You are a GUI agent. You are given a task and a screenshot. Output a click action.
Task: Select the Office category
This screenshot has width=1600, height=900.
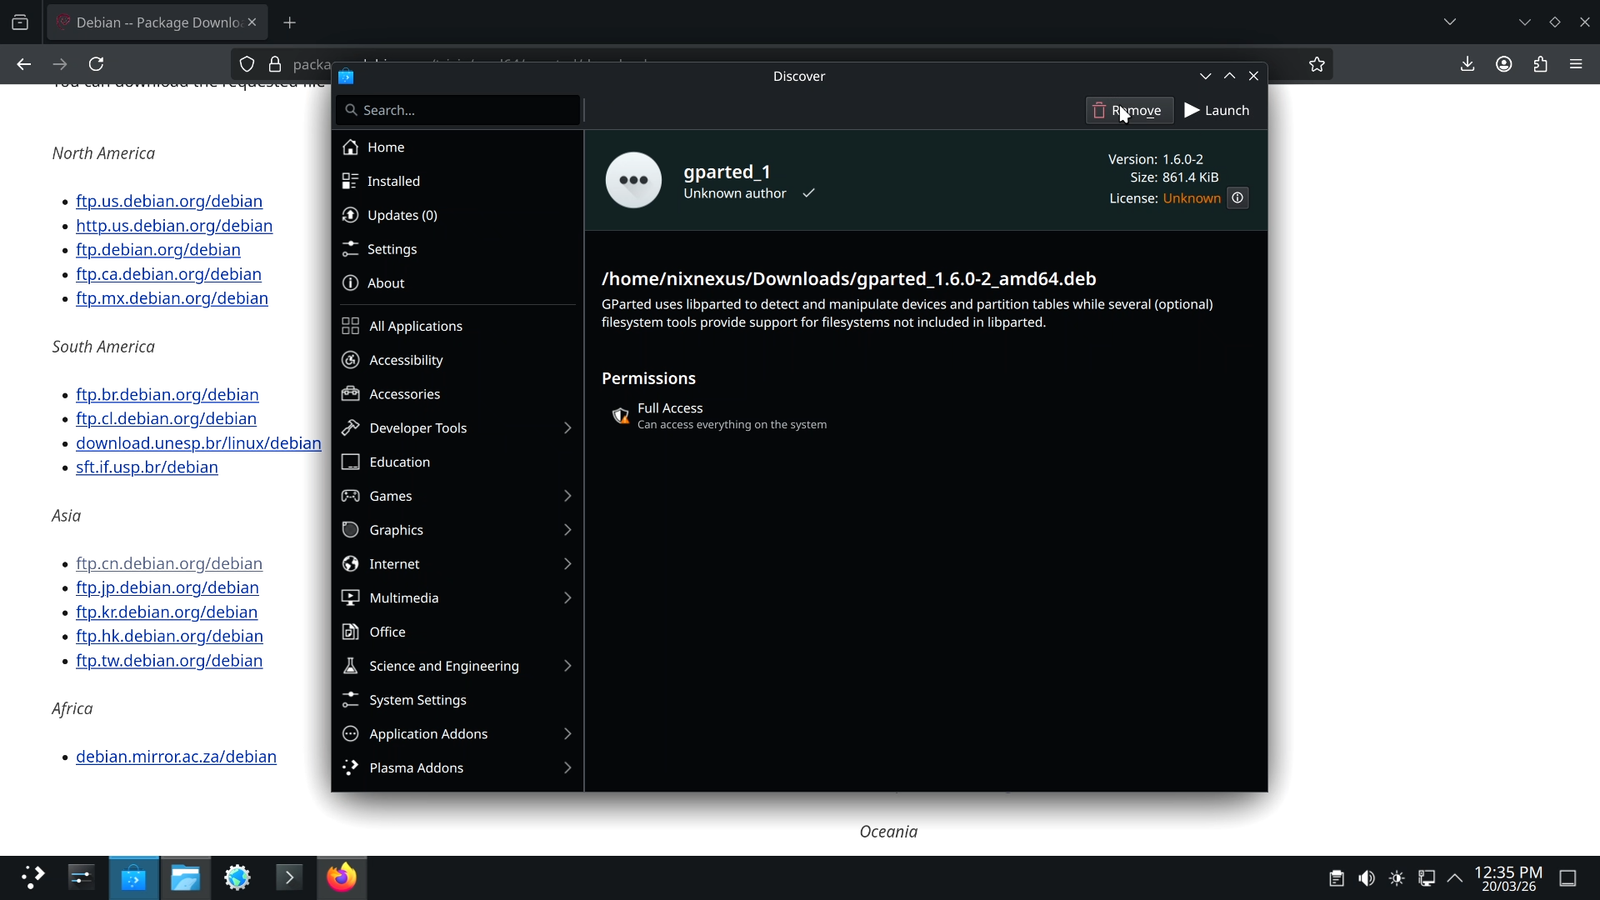pyautogui.click(x=457, y=632)
